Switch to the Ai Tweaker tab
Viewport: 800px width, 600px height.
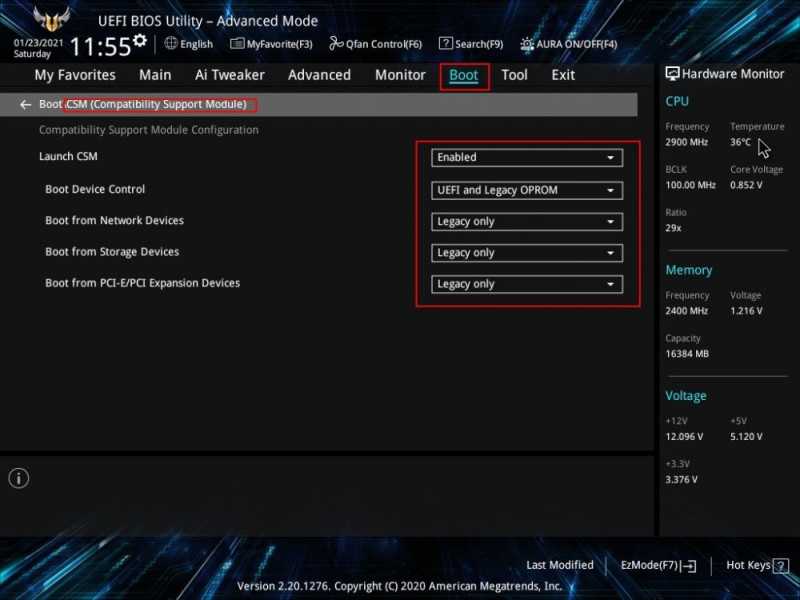230,75
